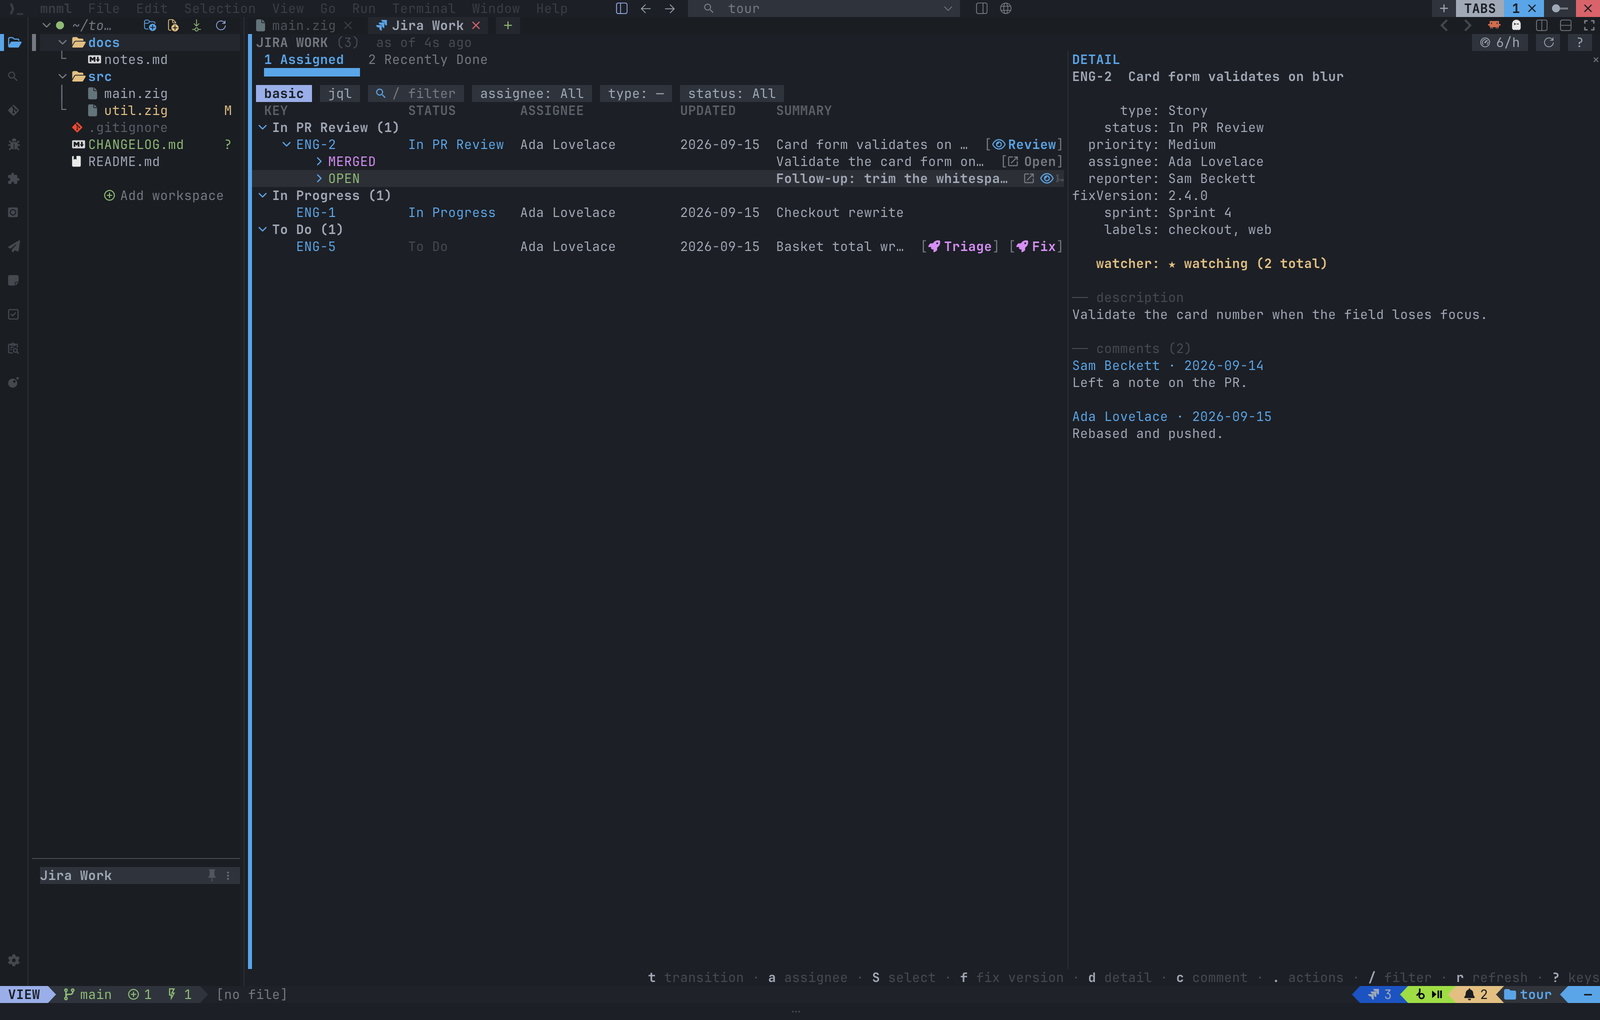This screenshot has width=1600, height=1020.
Task: Click the explorer refresh icon beside the download arrow
Action: [x=221, y=25]
